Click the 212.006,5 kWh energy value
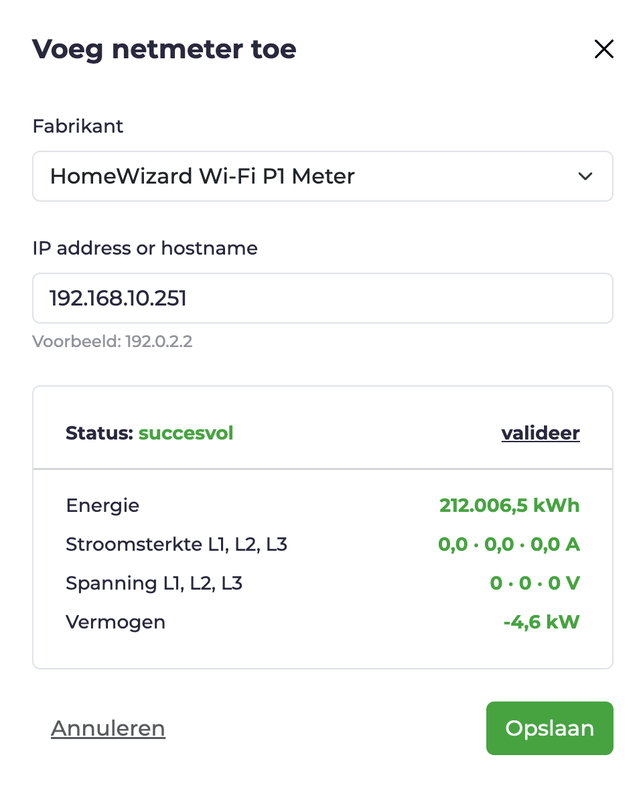 509,505
